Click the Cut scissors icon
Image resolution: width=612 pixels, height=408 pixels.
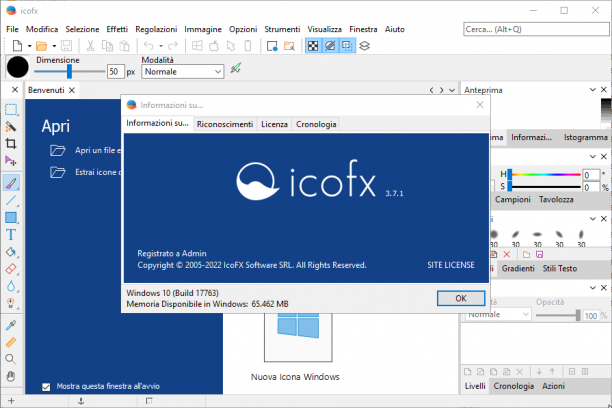pos(90,46)
